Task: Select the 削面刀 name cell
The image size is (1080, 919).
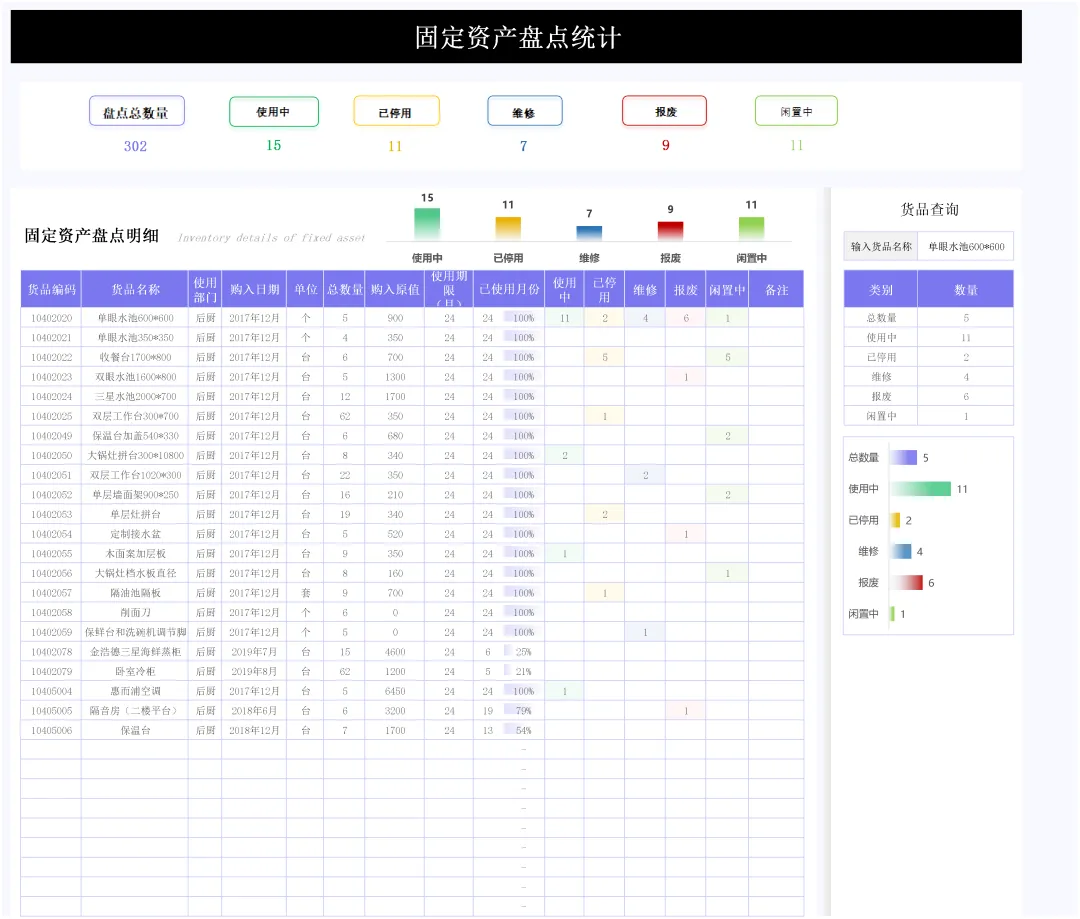Action: point(135,612)
